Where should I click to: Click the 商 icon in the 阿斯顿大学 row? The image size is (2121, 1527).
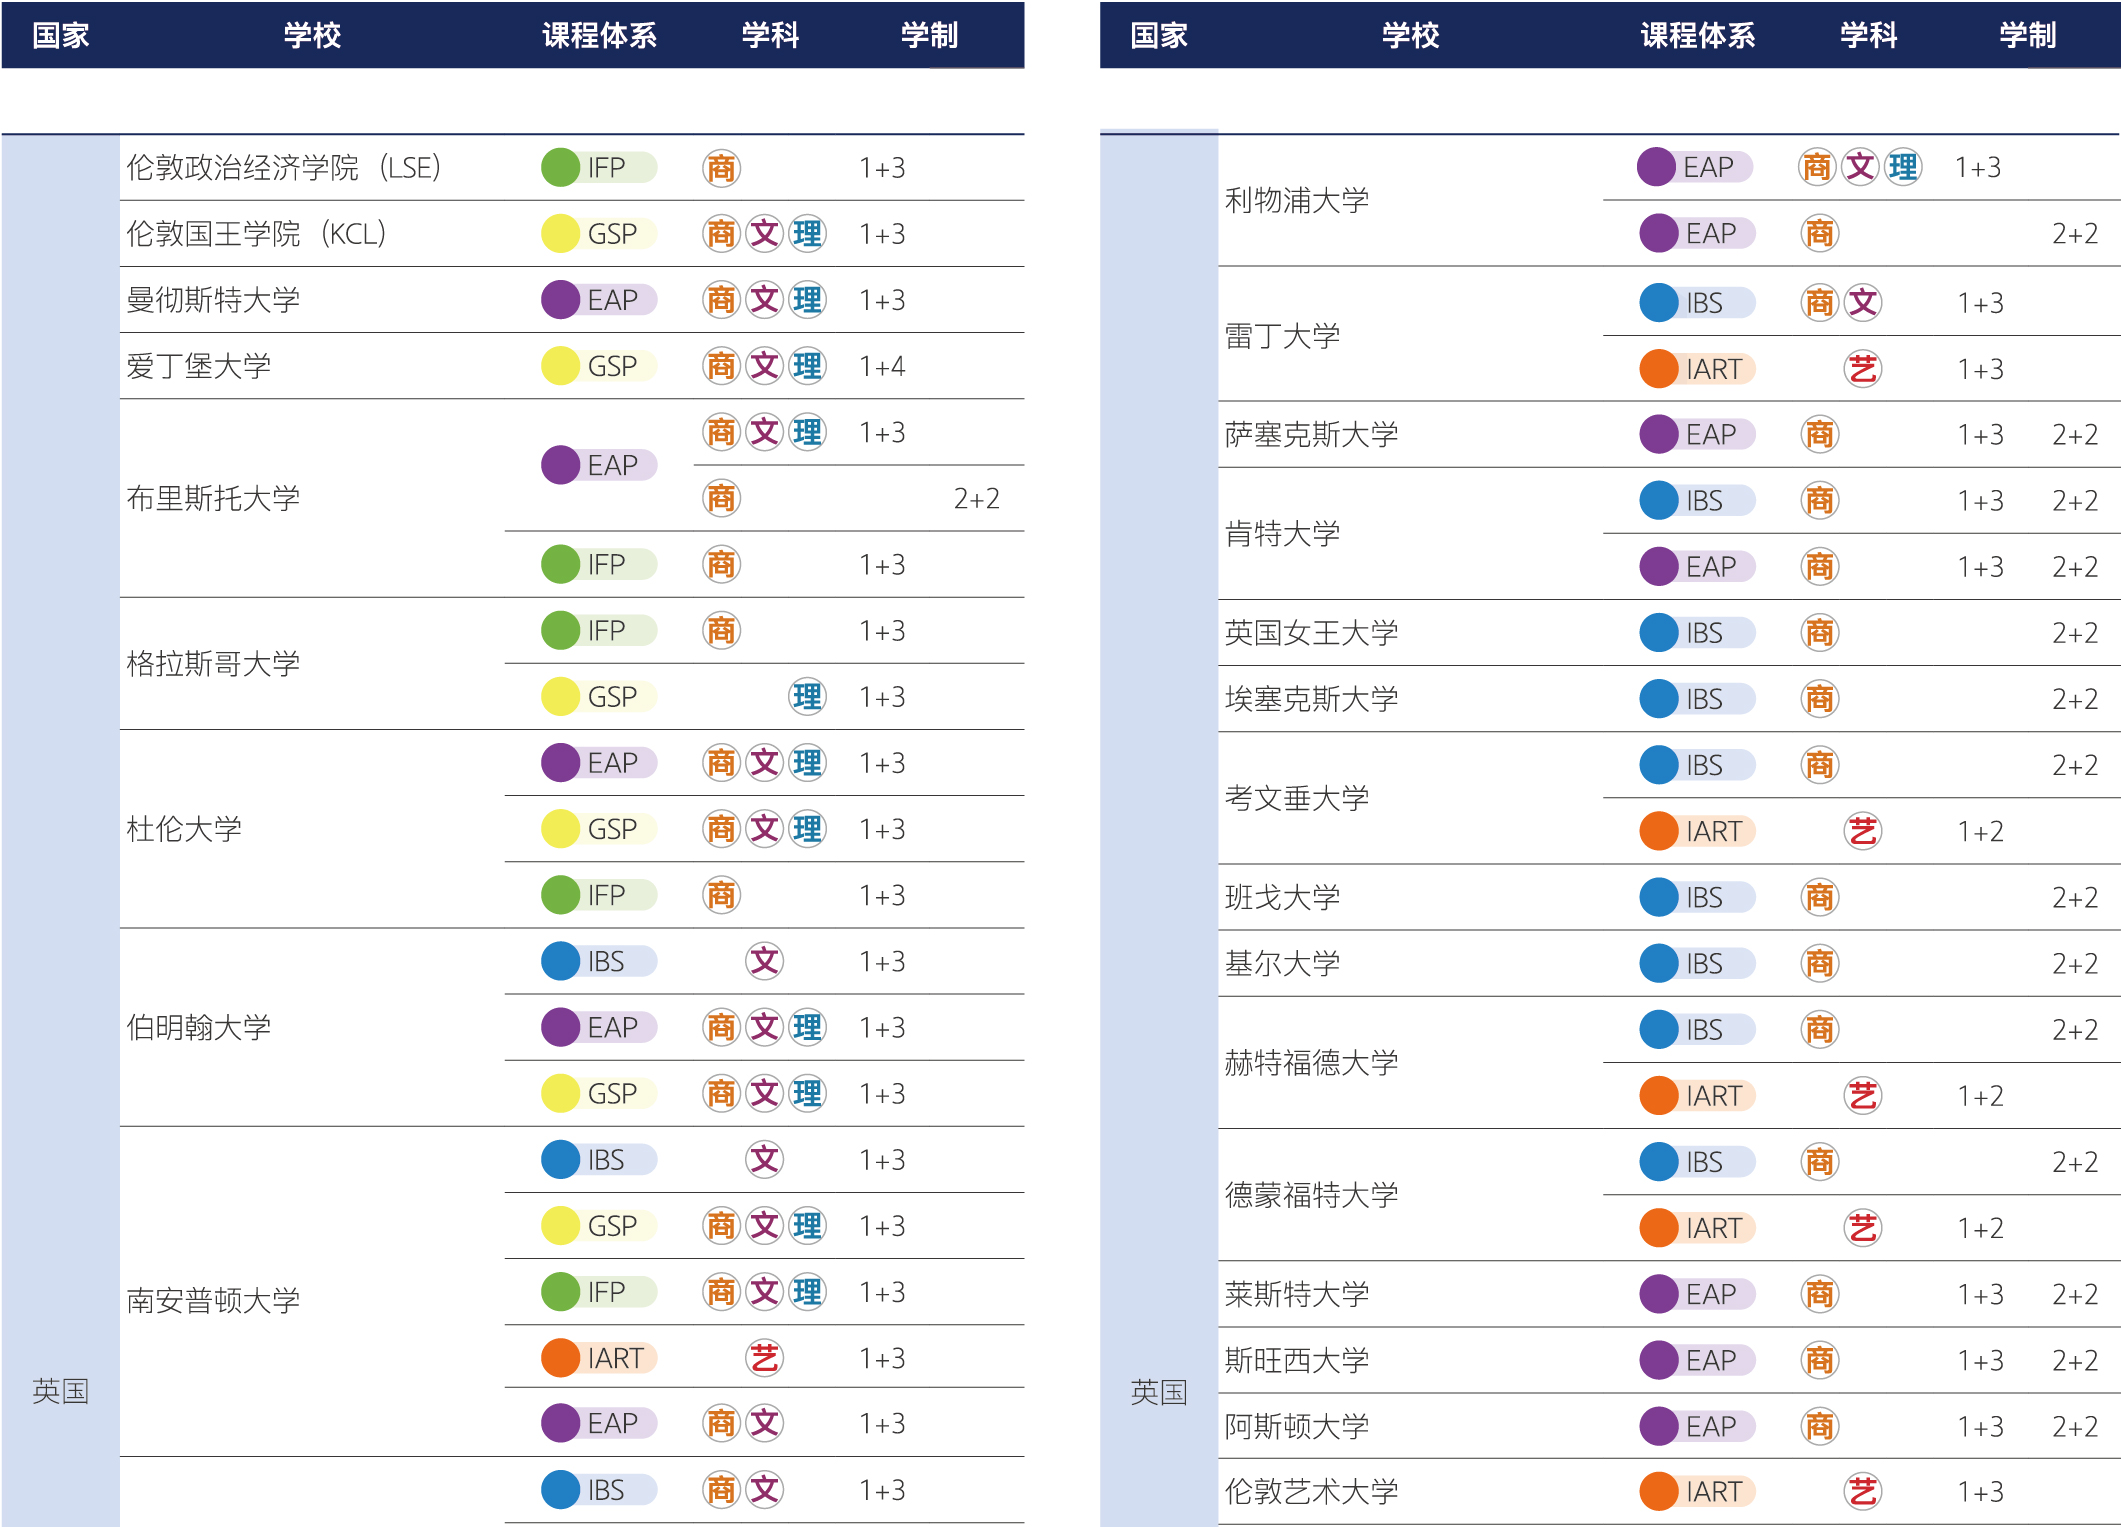[1820, 1426]
